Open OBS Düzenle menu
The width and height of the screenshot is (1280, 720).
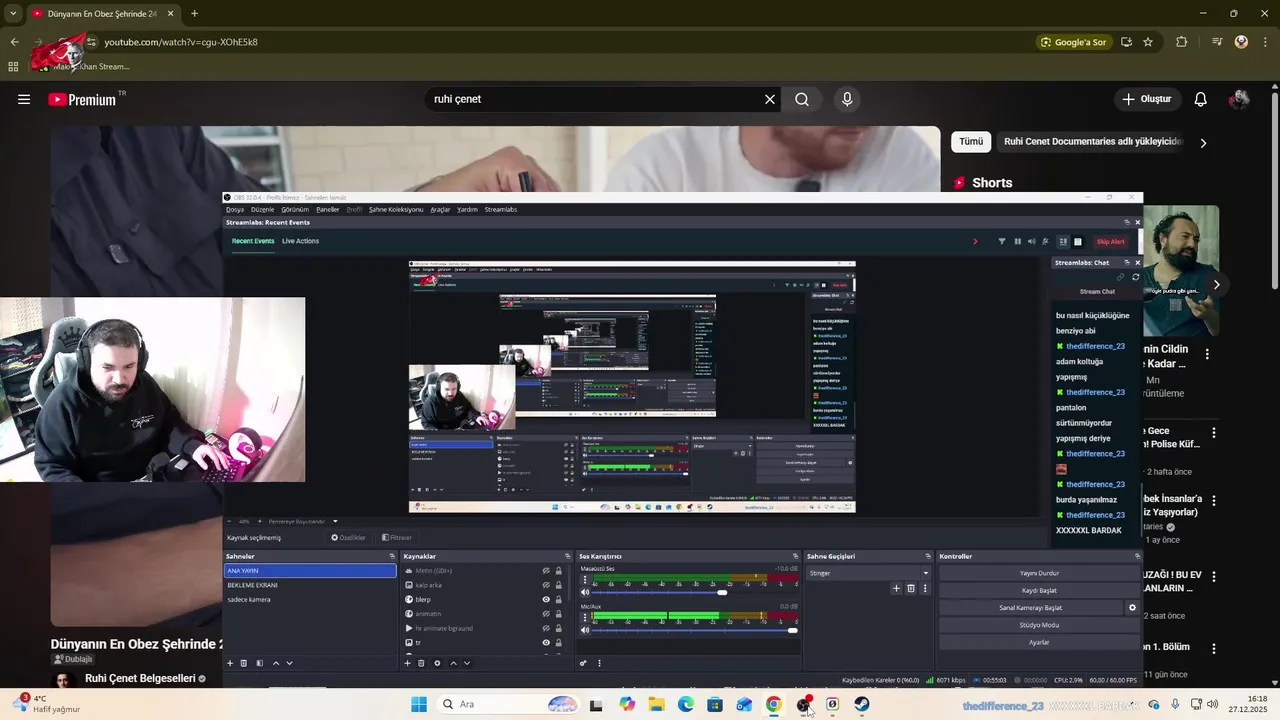point(263,209)
